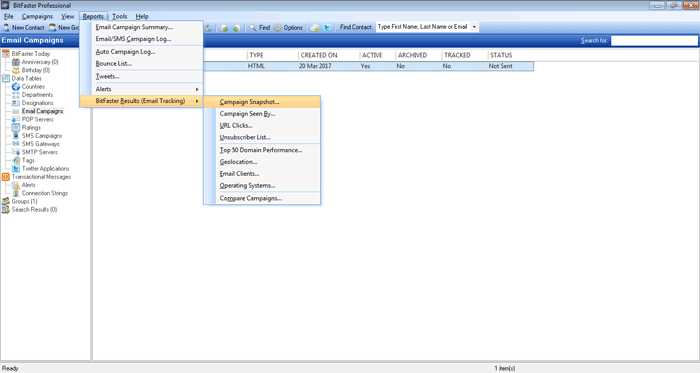Click the Find magnifier toolbar button
The height and width of the screenshot is (373, 700).
pos(259,28)
